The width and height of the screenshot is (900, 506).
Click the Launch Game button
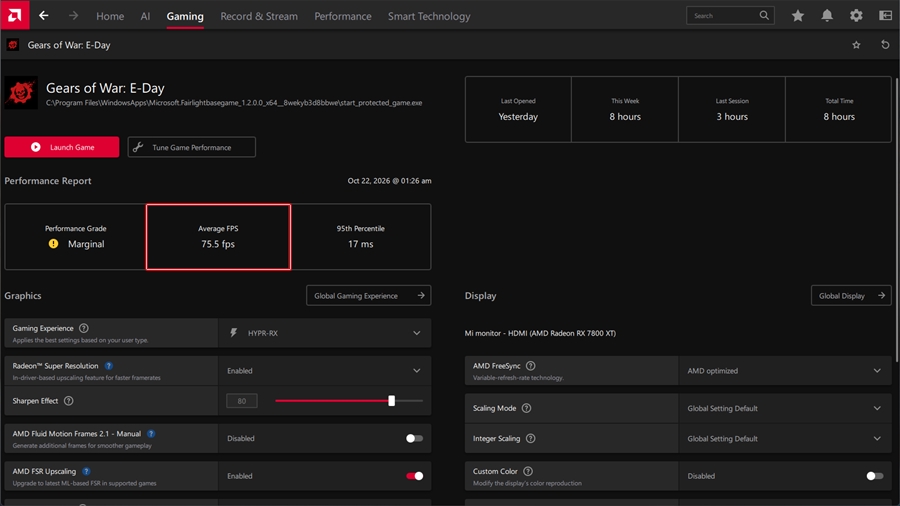[x=62, y=147]
